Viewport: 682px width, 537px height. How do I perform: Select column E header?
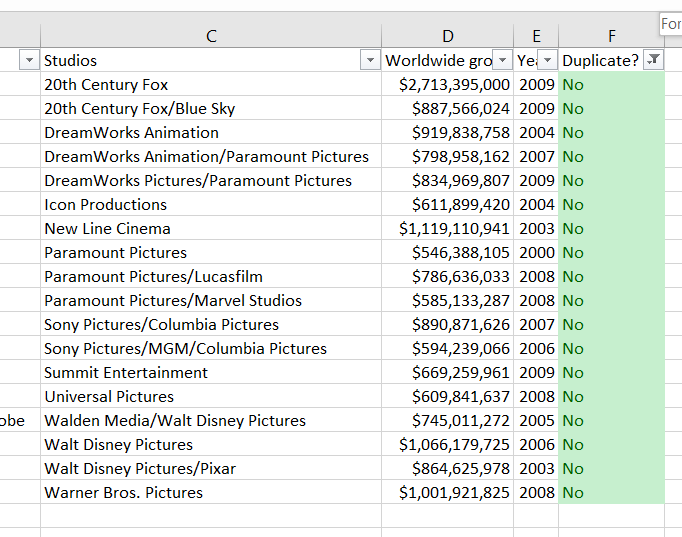(x=536, y=36)
